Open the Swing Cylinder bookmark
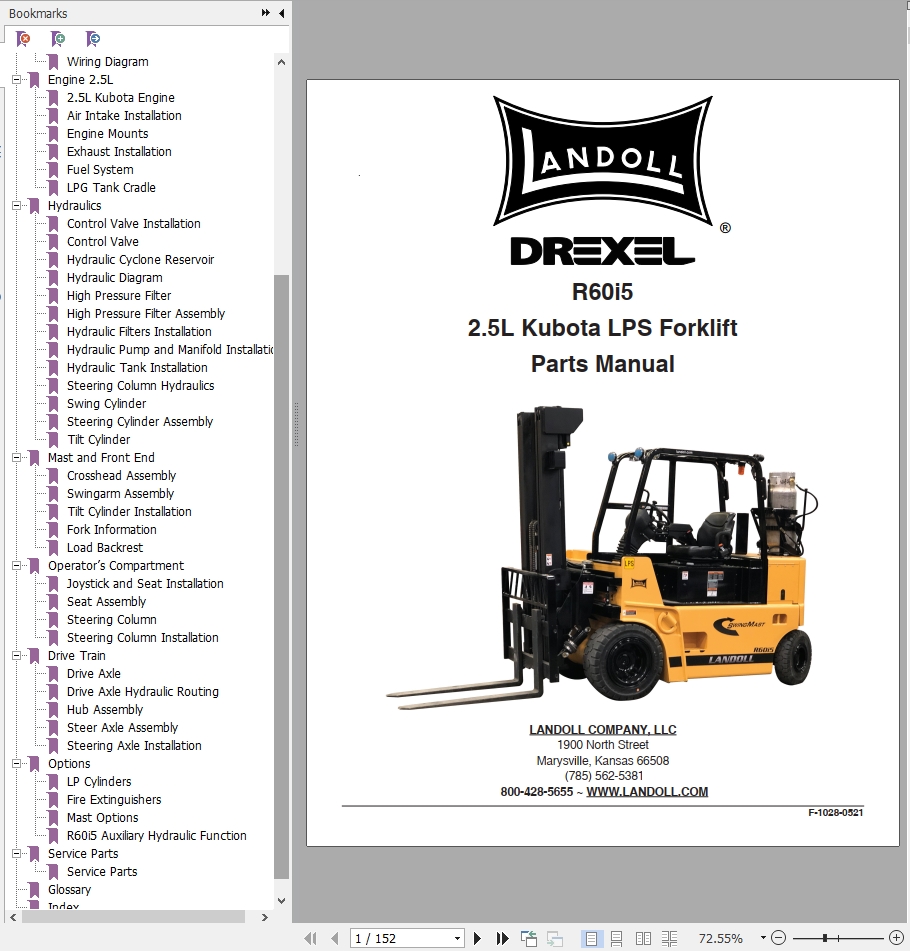The width and height of the screenshot is (910, 951). (106, 404)
